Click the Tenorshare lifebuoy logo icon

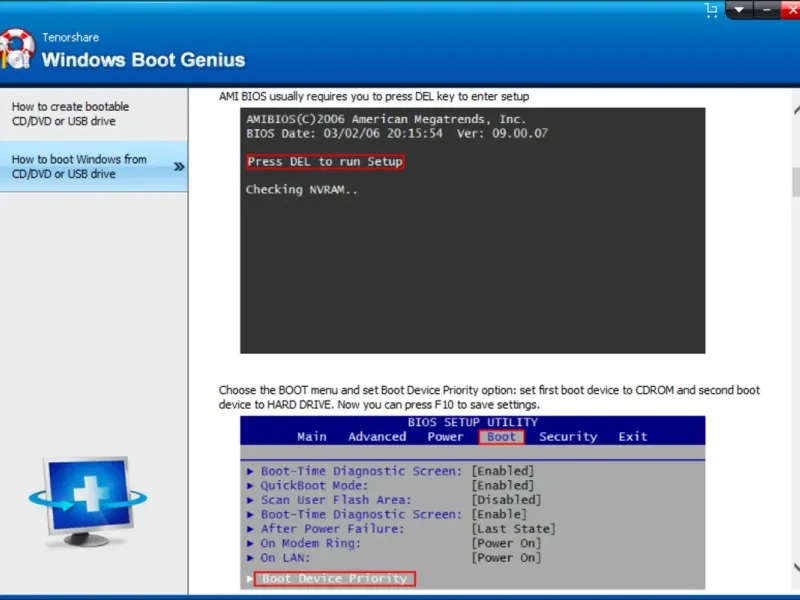[x=17, y=49]
